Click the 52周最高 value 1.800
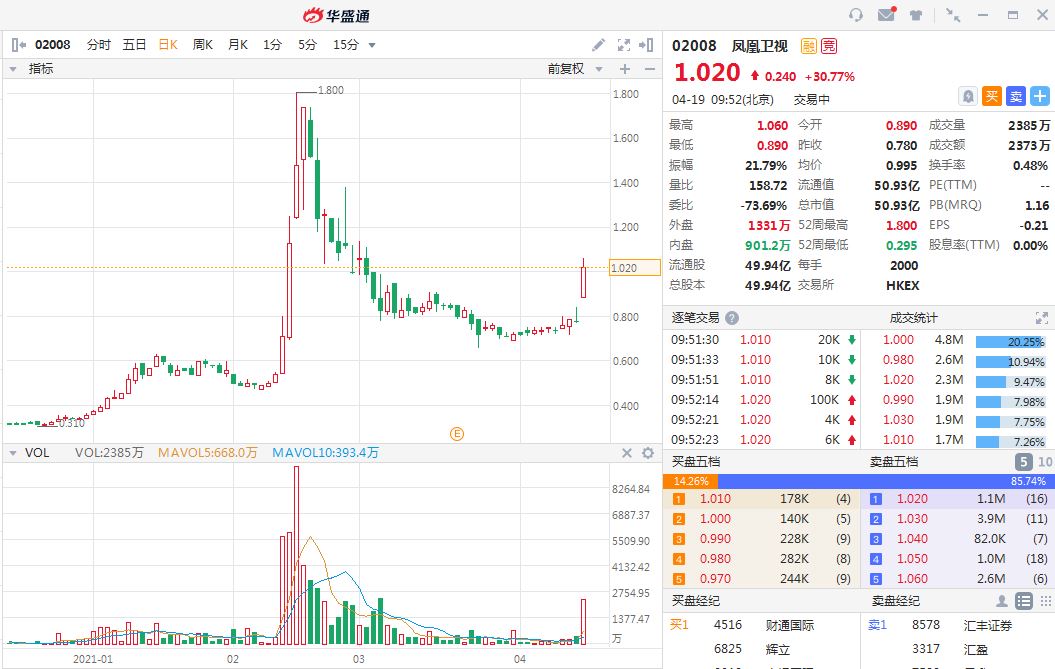The width and height of the screenshot is (1055, 669). (x=901, y=225)
